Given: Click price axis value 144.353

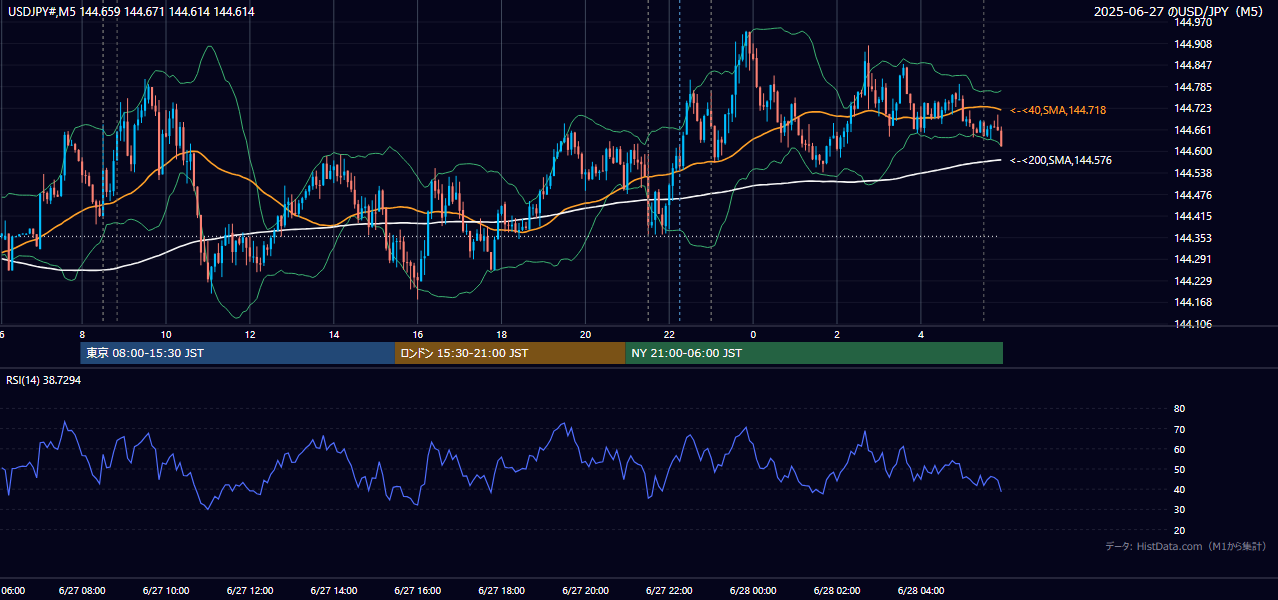Looking at the screenshot, I should coord(1192,238).
